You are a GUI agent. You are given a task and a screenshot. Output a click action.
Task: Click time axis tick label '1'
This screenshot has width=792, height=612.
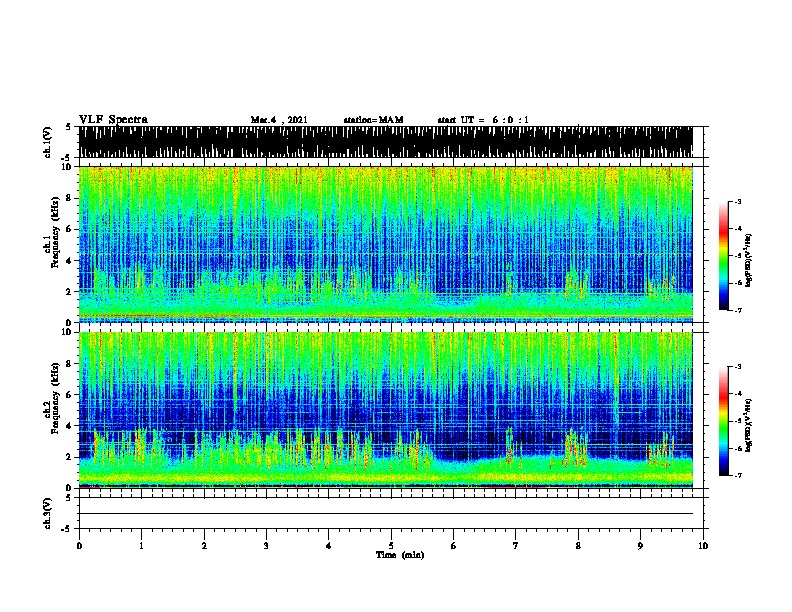pyautogui.click(x=141, y=546)
